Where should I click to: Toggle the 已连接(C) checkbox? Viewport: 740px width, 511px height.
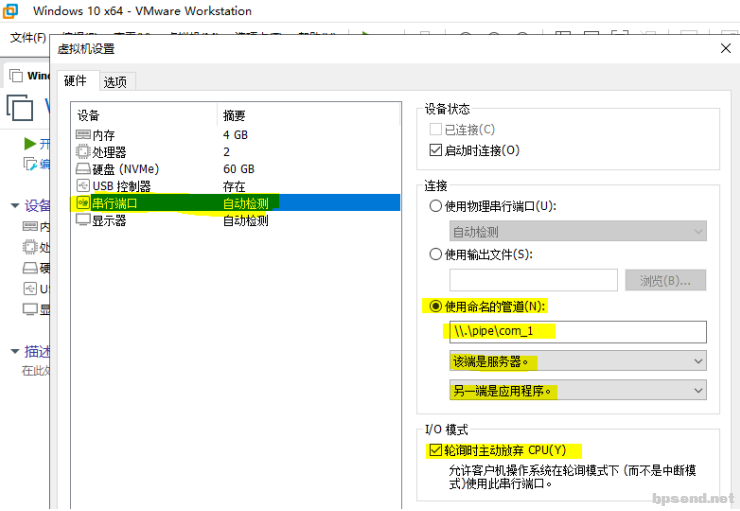click(436, 129)
